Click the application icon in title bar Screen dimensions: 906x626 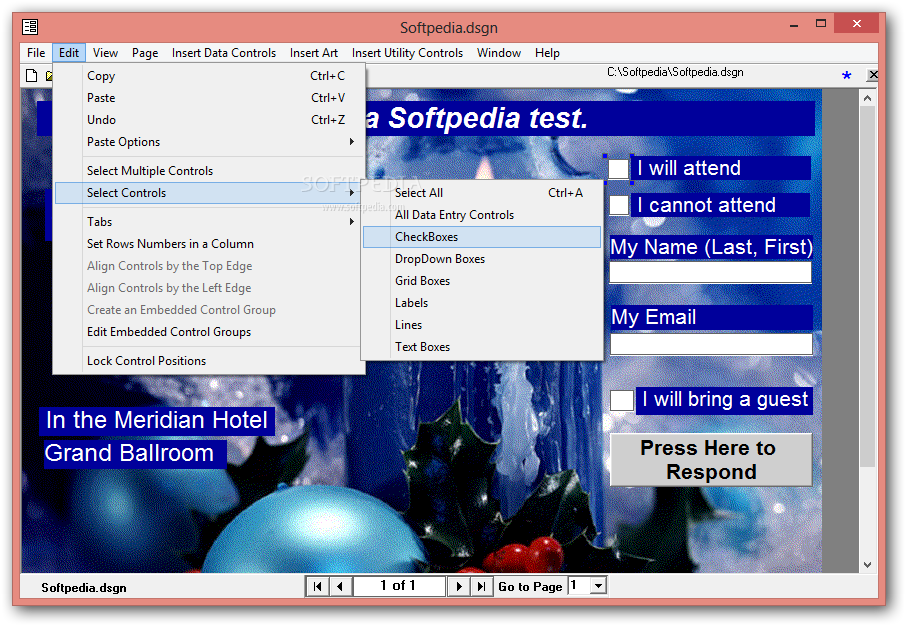tap(30, 27)
